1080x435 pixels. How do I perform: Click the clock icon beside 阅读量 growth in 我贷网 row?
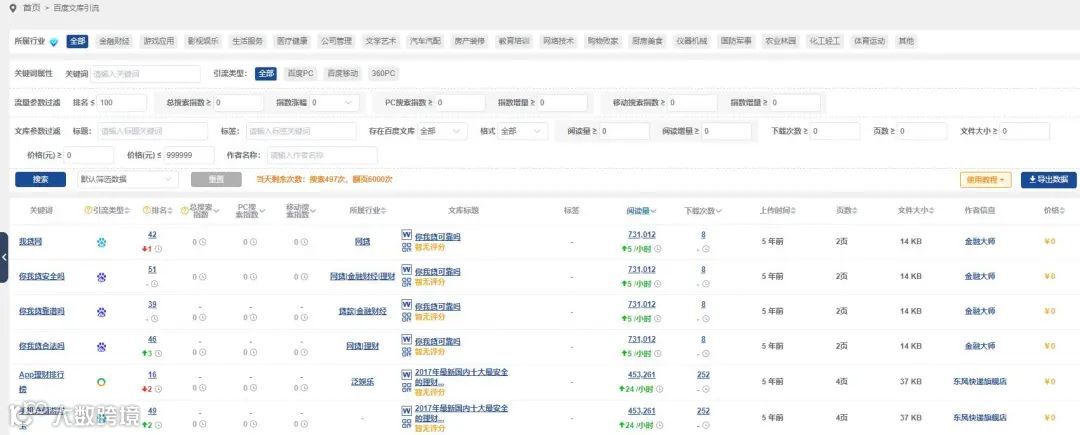657,248
